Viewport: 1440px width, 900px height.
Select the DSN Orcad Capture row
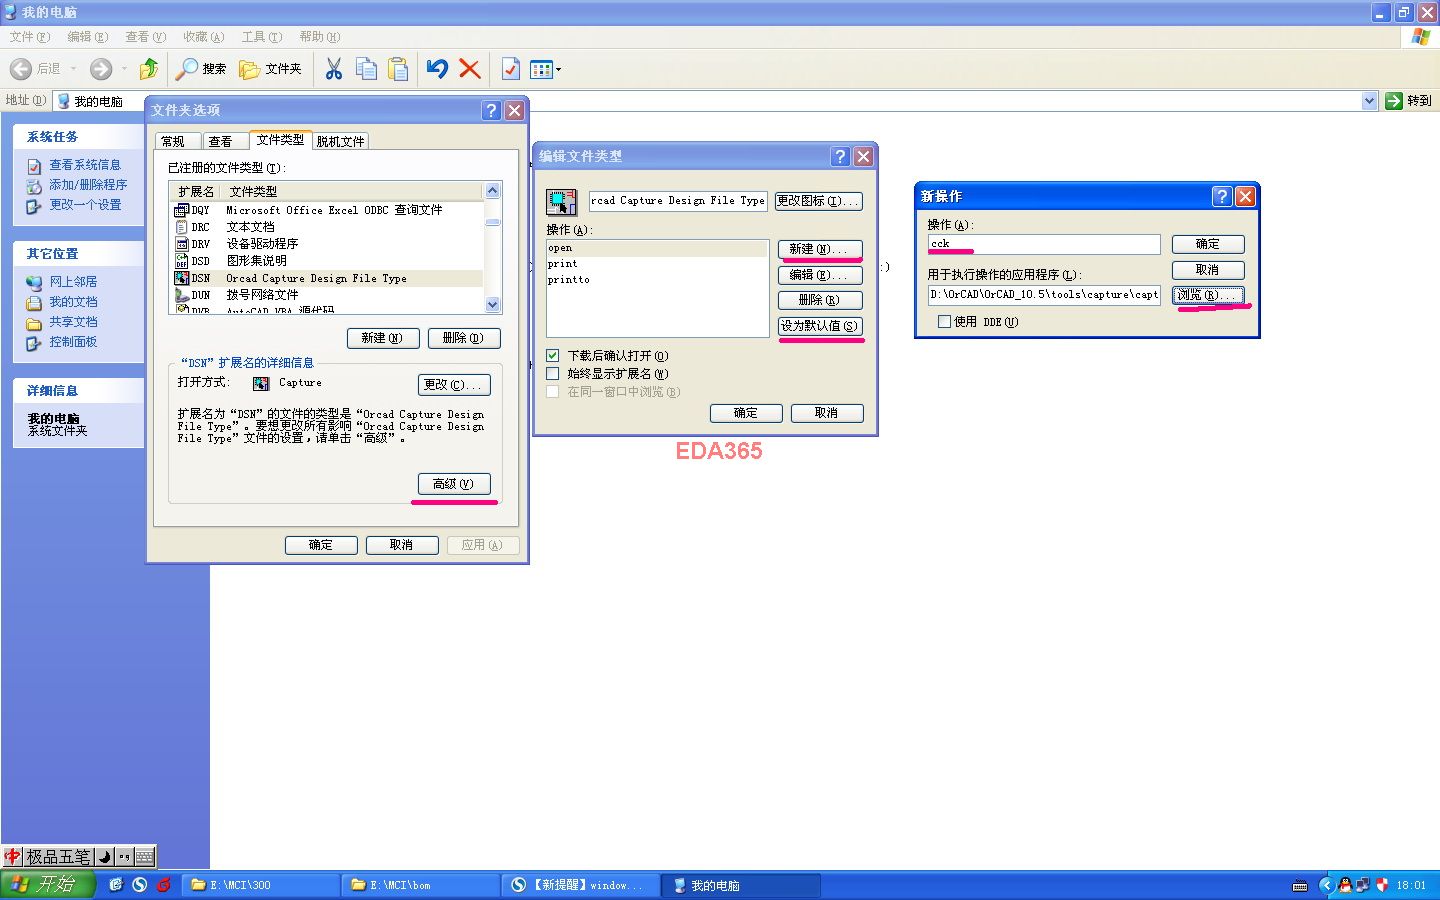pyautogui.click(x=327, y=279)
